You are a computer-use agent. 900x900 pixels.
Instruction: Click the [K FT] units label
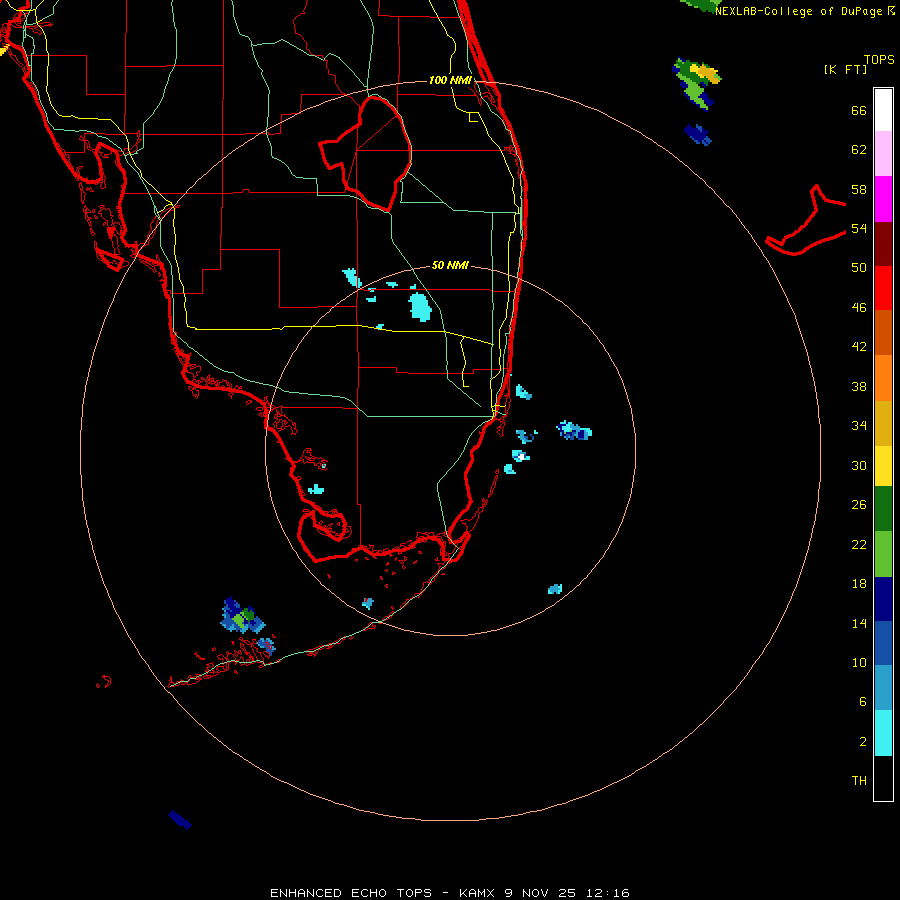click(845, 69)
